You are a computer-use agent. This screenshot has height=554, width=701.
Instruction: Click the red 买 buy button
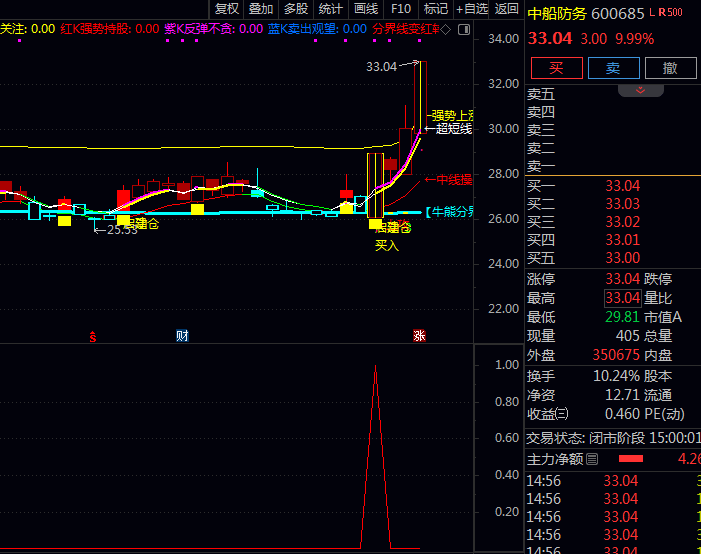[x=557, y=68]
